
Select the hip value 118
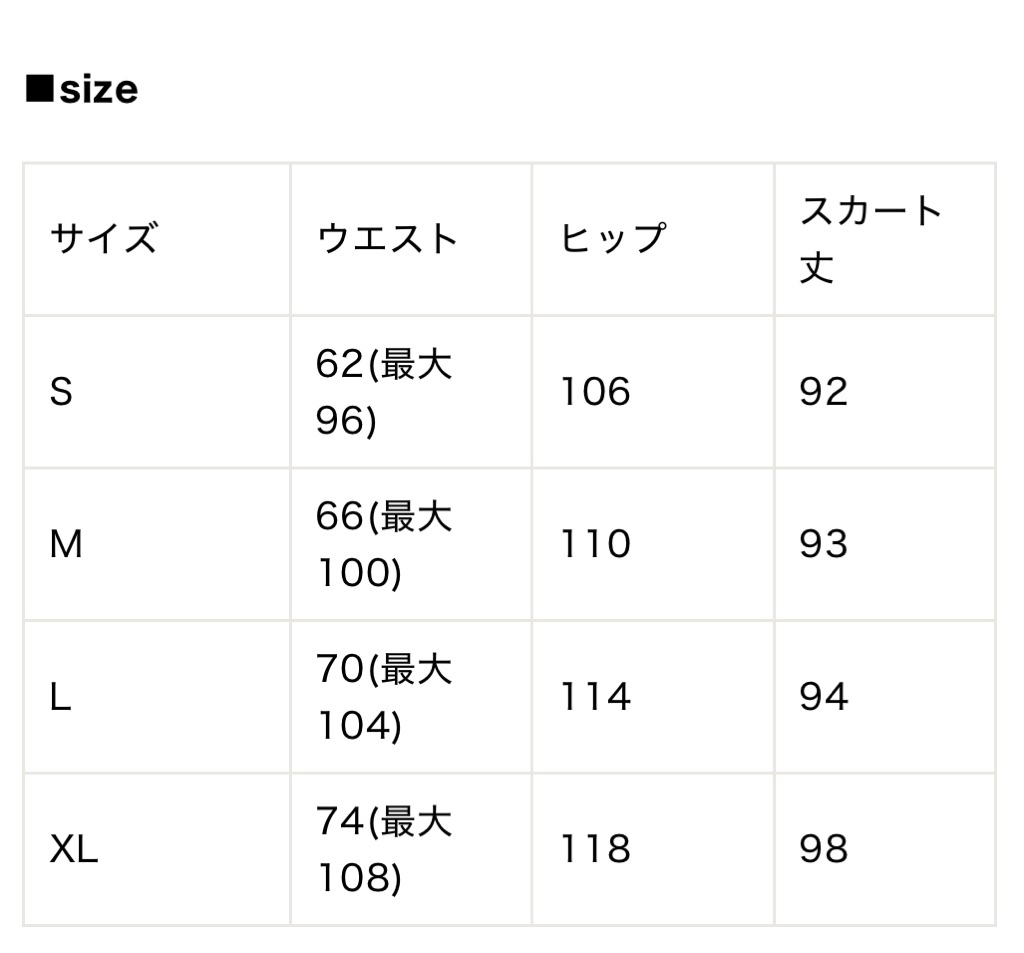595,849
